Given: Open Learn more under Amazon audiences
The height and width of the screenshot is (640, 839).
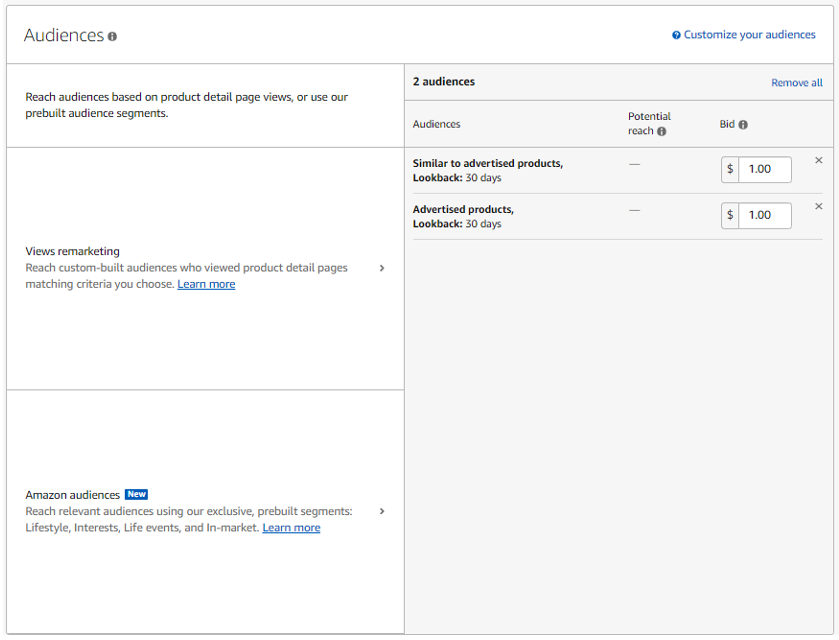Looking at the screenshot, I should click(291, 528).
